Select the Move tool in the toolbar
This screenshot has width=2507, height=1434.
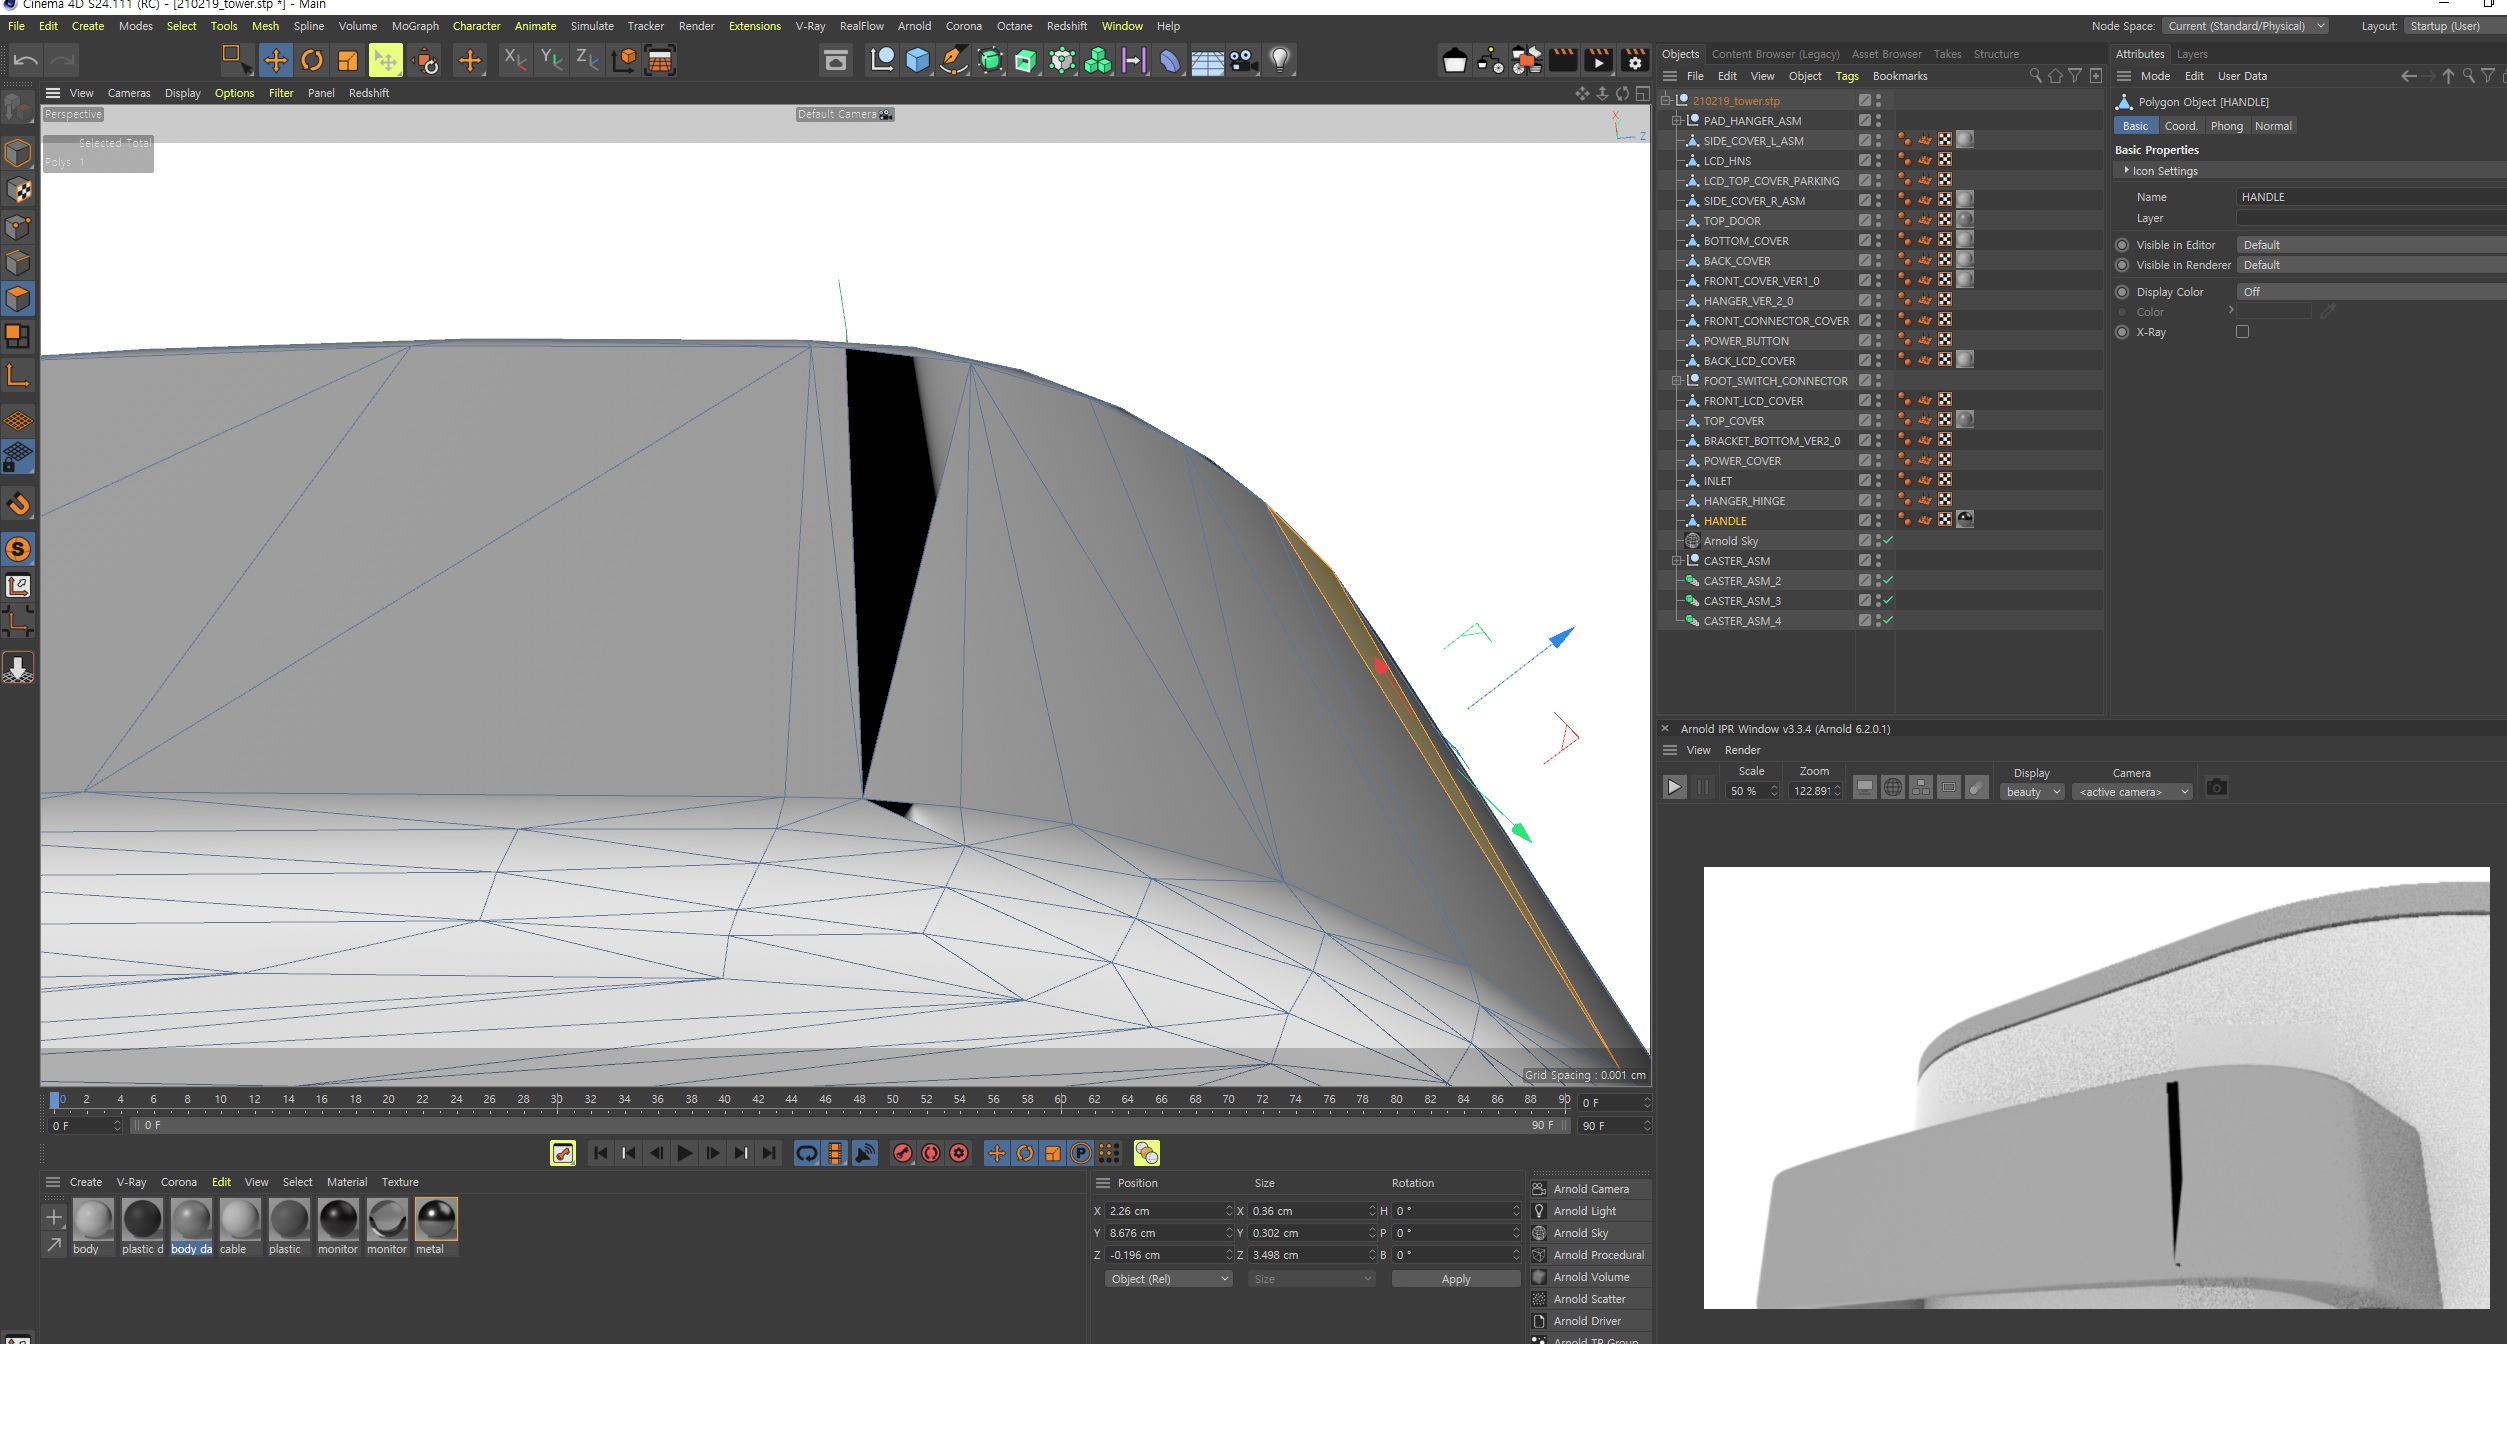[275, 60]
